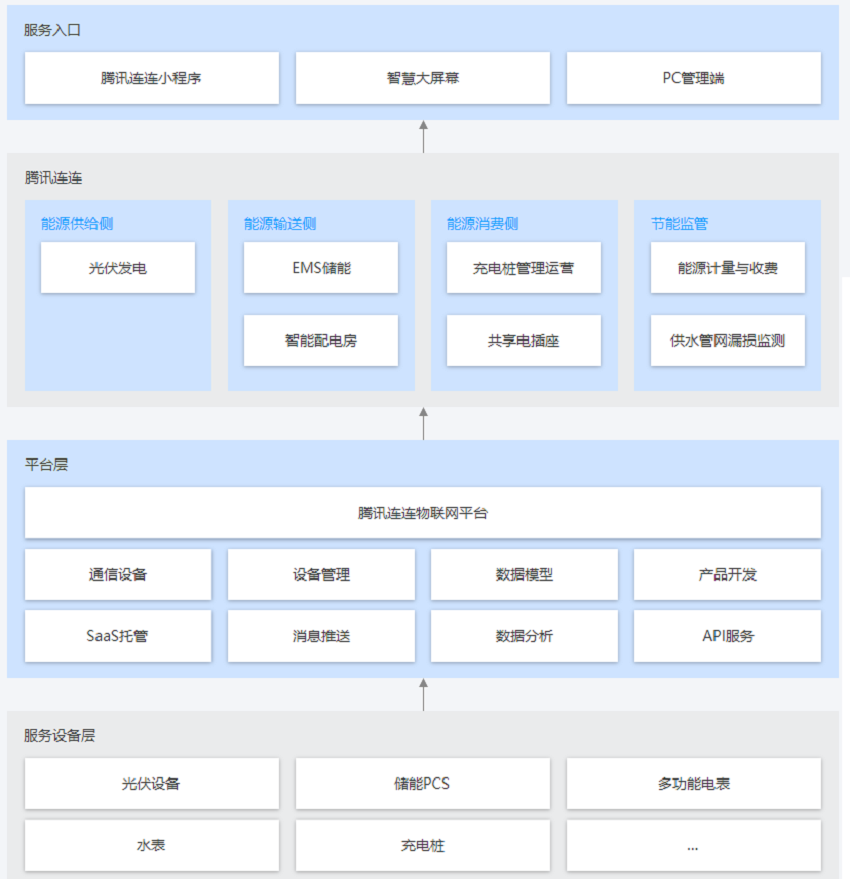Screen dimensions: 850x879
Task: Click the EMS储能 box
Action: tap(321, 267)
